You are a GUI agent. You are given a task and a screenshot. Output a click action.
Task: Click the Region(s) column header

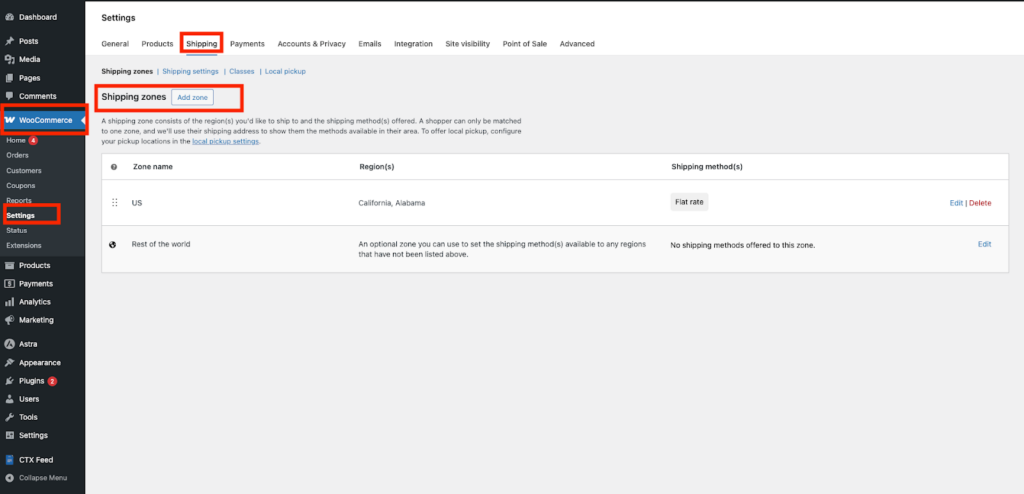[377, 167]
